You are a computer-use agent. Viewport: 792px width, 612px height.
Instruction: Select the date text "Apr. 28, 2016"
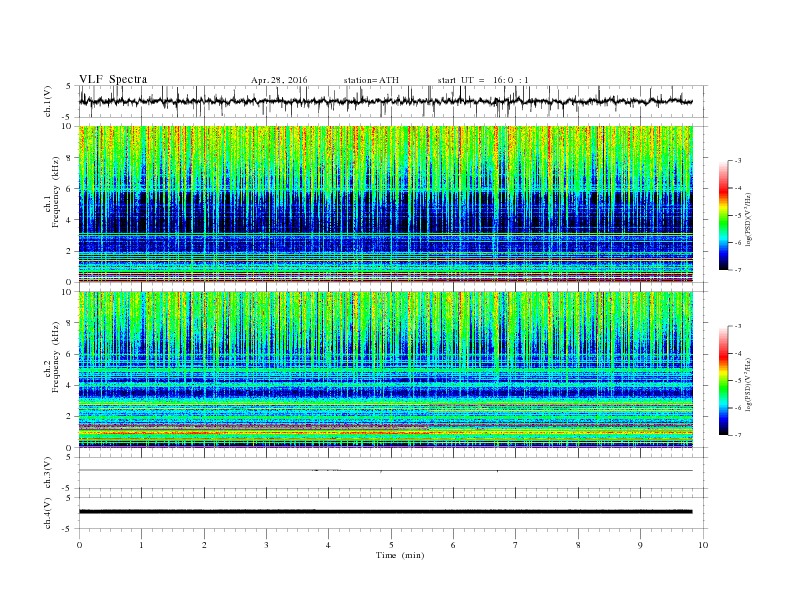tap(279, 80)
